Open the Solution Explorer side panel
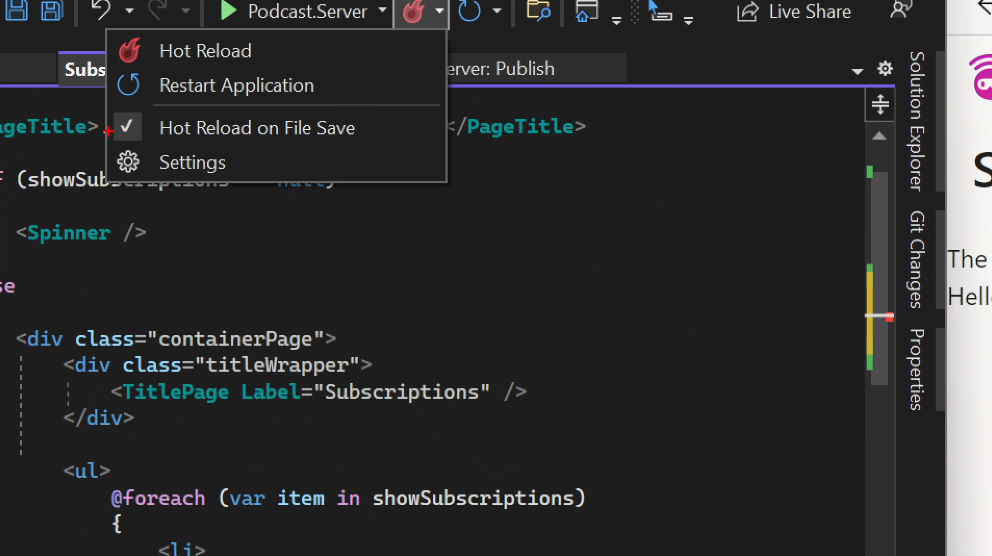Image resolution: width=992 pixels, height=556 pixels. tap(916, 120)
